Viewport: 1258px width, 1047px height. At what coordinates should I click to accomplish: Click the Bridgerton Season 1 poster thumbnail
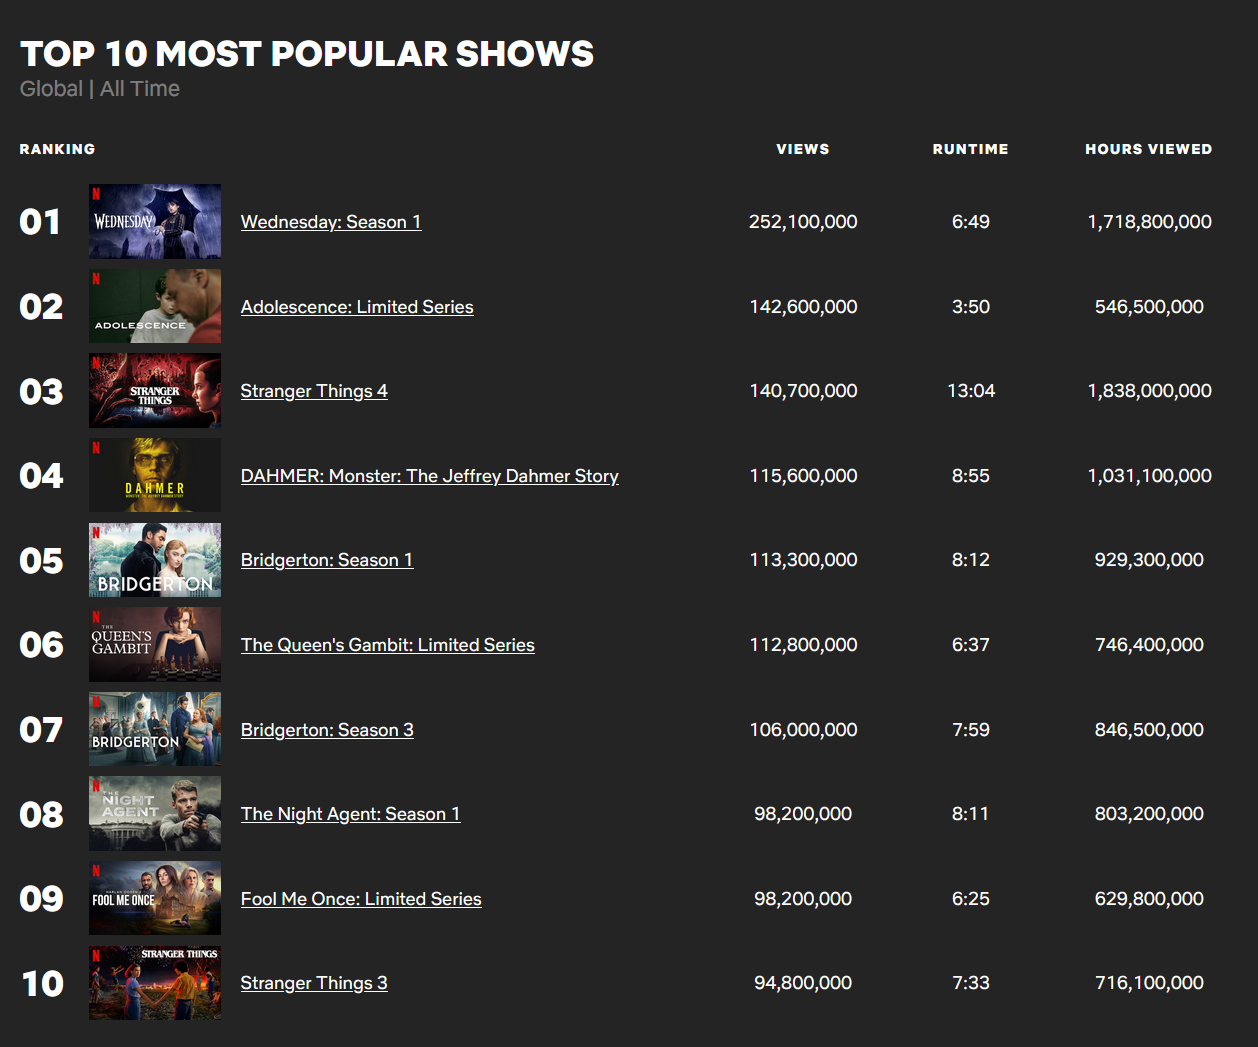[155, 560]
